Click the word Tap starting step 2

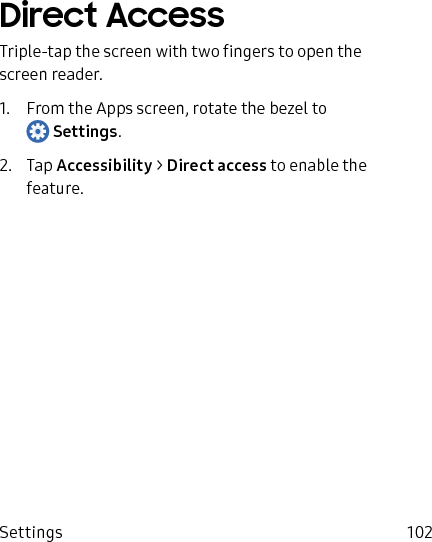(39, 166)
